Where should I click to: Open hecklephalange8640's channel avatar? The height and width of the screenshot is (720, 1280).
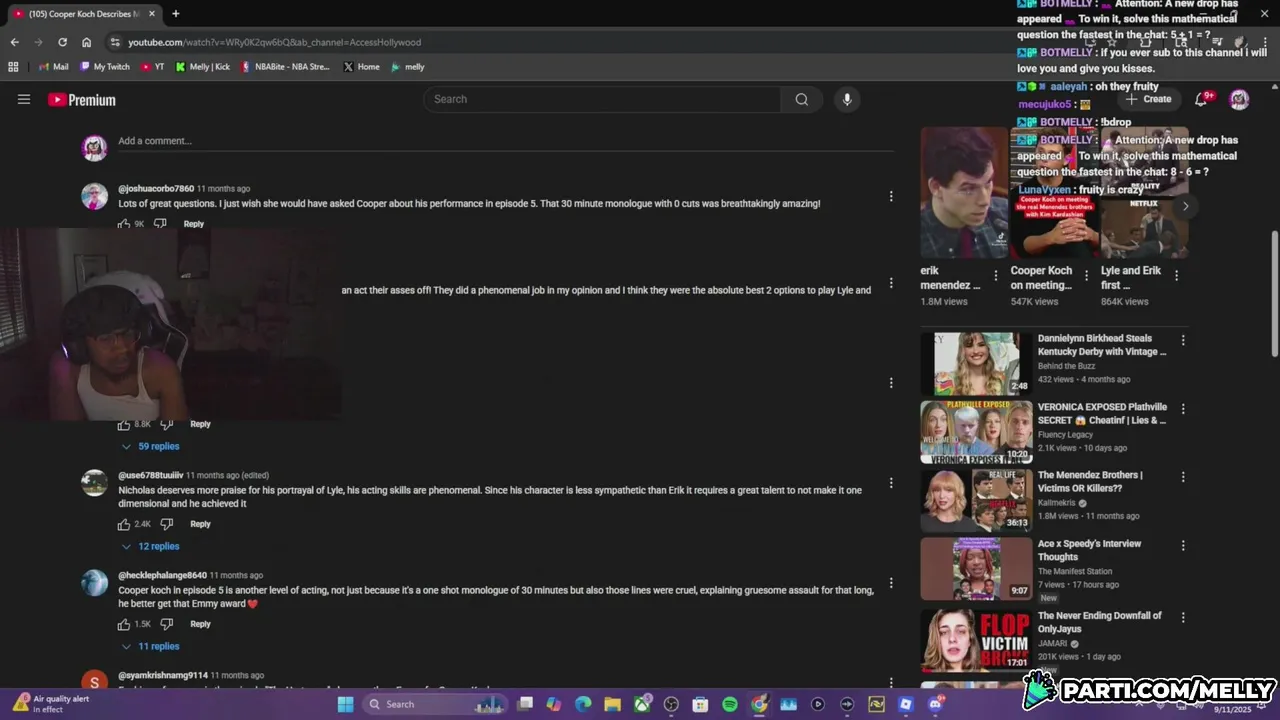[94, 583]
